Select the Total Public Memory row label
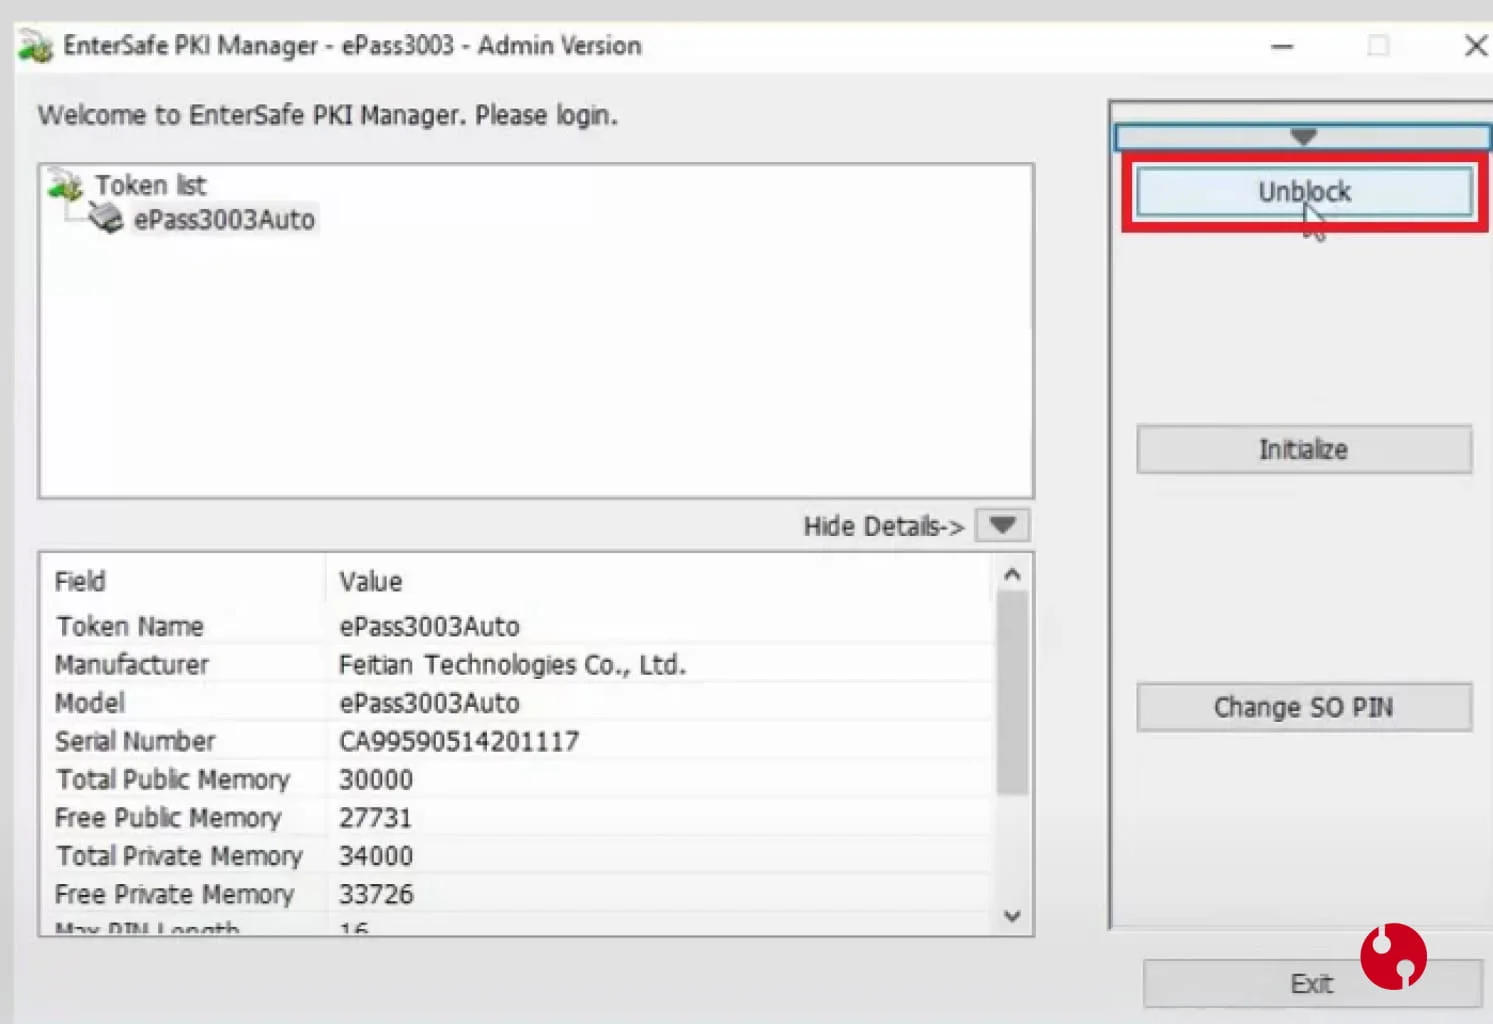Image resolution: width=1493 pixels, height=1024 pixels. [x=173, y=779]
